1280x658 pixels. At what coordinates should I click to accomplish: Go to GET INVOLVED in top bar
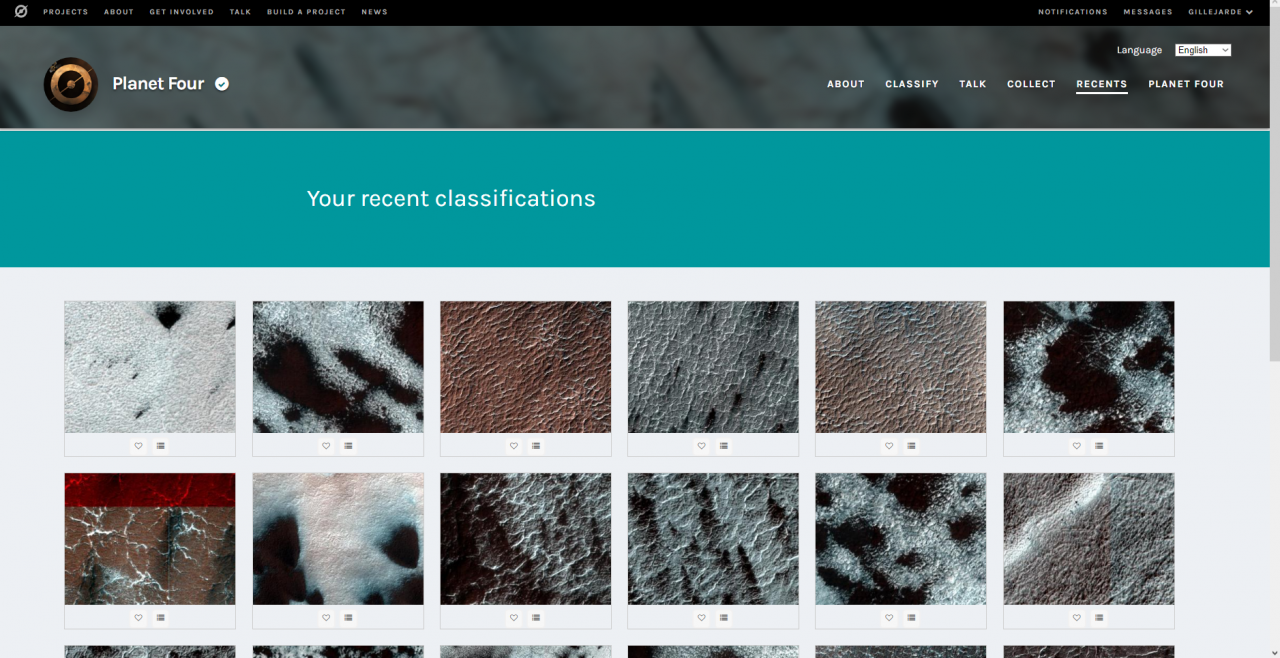182,12
